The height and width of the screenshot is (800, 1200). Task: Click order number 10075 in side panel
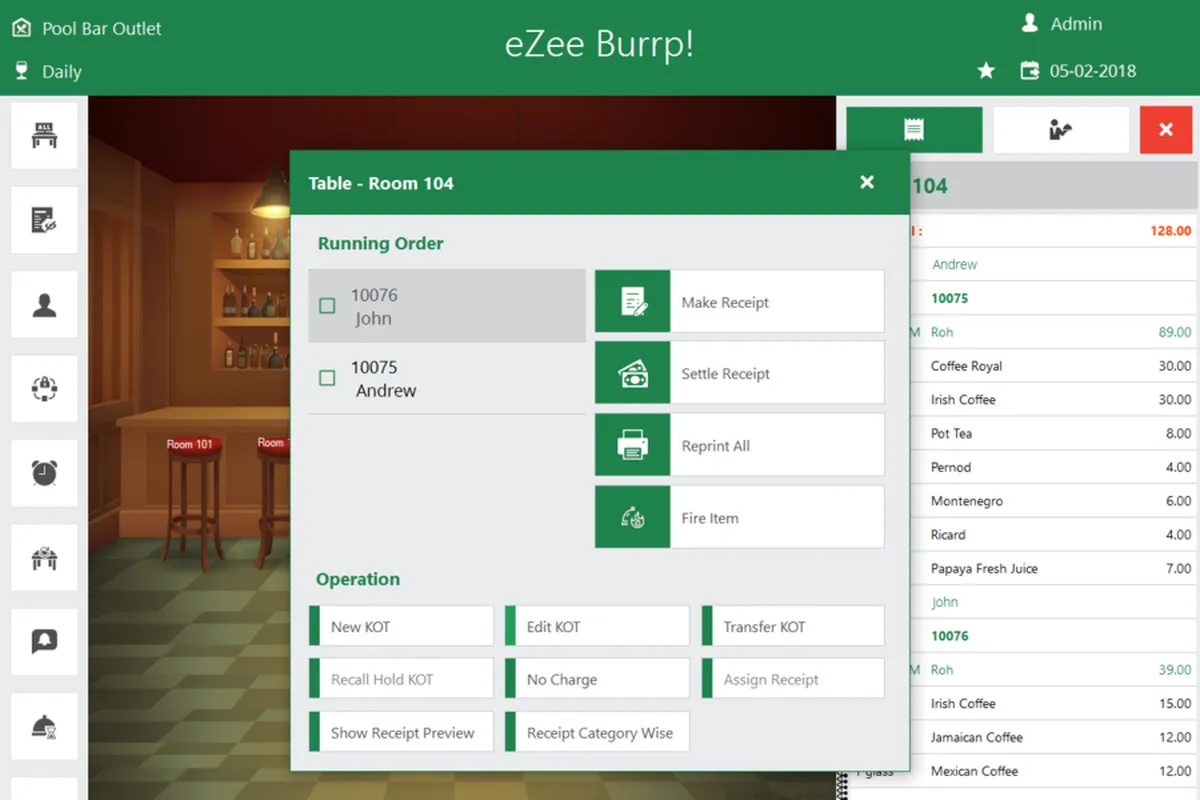pyautogui.click(x=949, y=298)
